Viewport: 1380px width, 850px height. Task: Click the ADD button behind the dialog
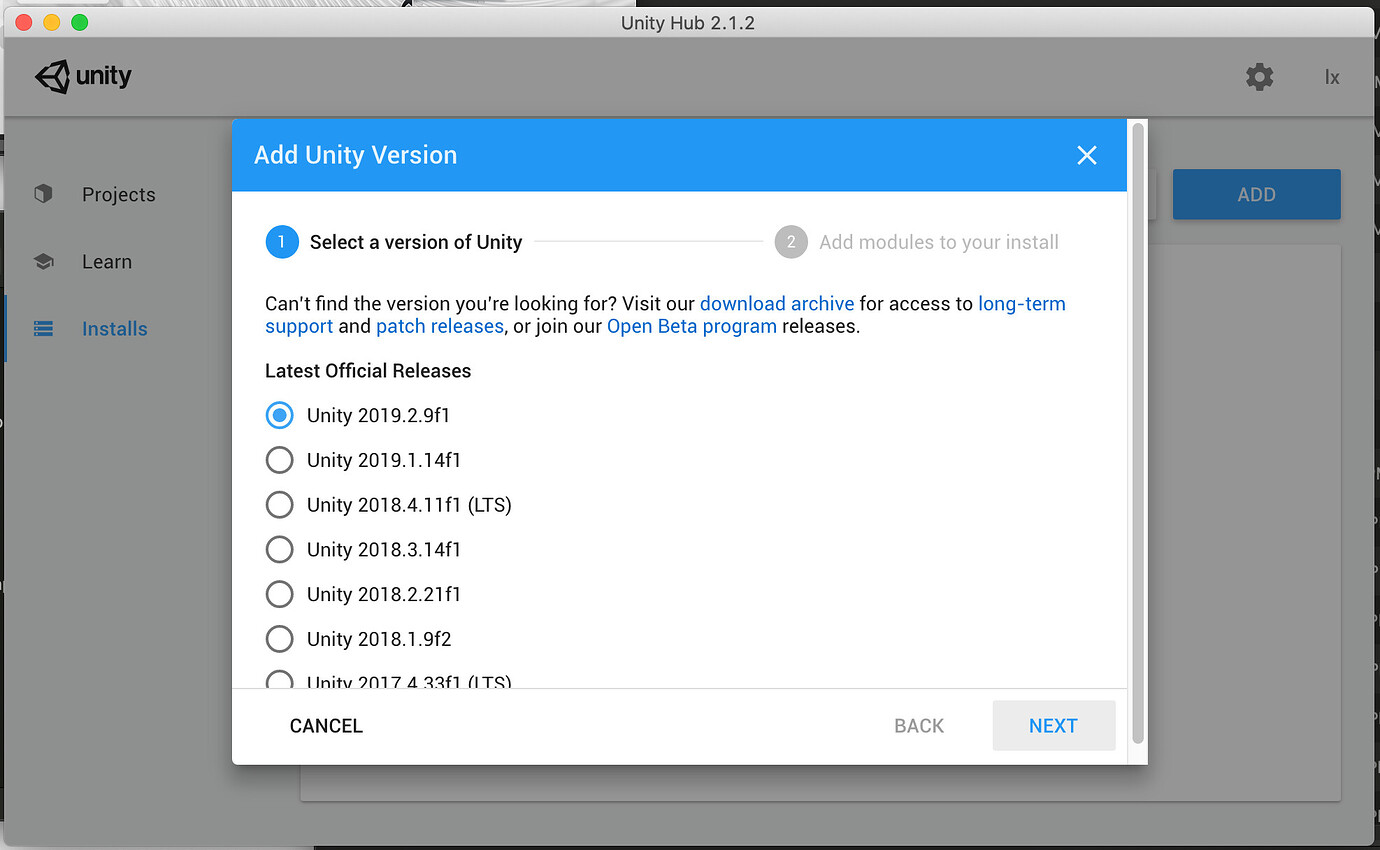pos(1256,194)
